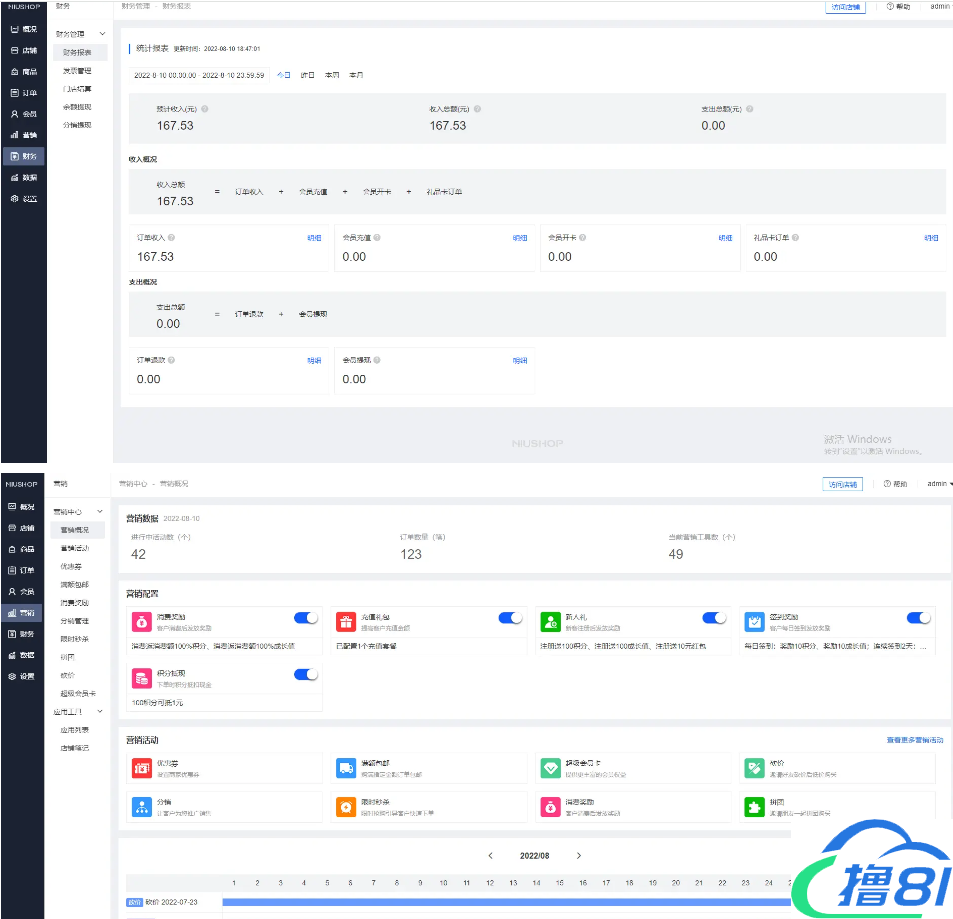Click the 新人礼 green user icon
Viewport: 953px width, 919px height.
click(x=550, y=622)
